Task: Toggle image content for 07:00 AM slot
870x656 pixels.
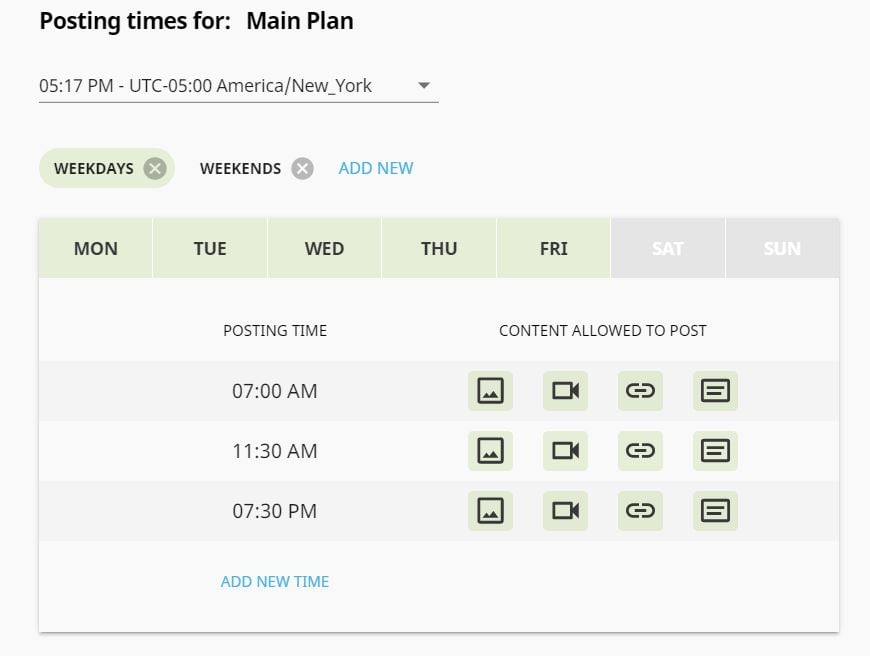Action: [x=490, y=391]
